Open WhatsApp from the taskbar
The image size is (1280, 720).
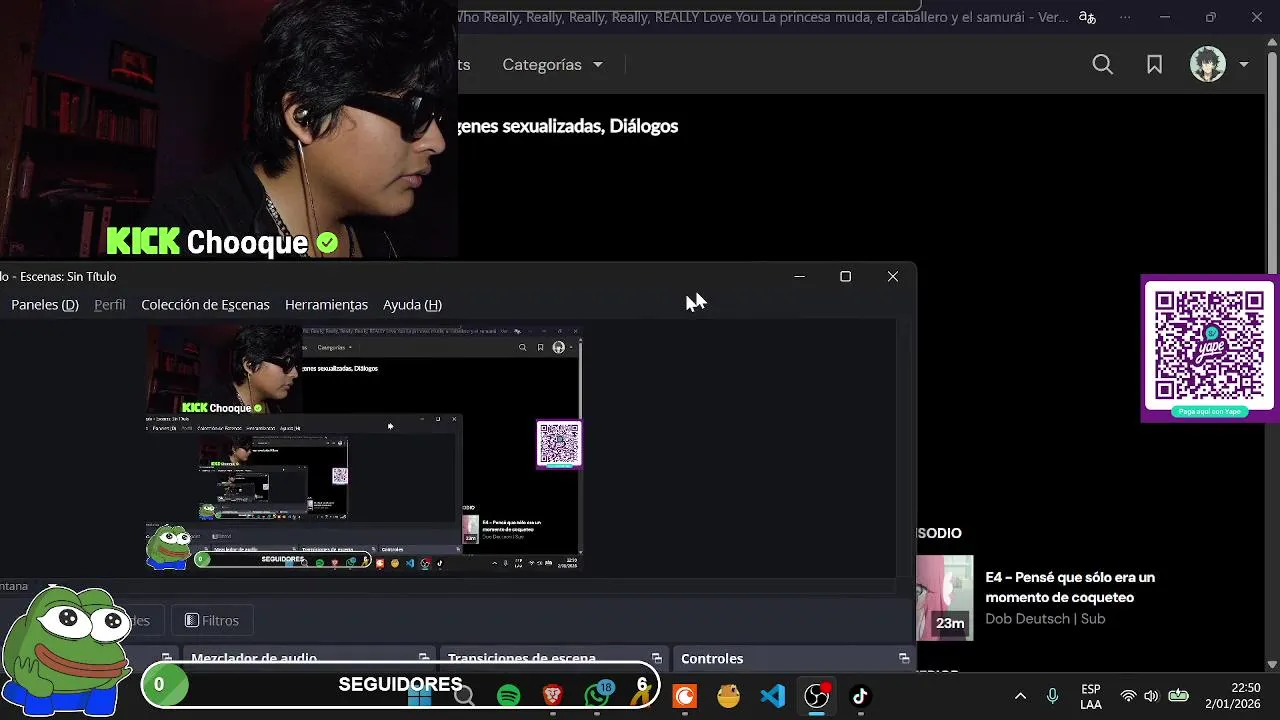click(x=598, y=696)
